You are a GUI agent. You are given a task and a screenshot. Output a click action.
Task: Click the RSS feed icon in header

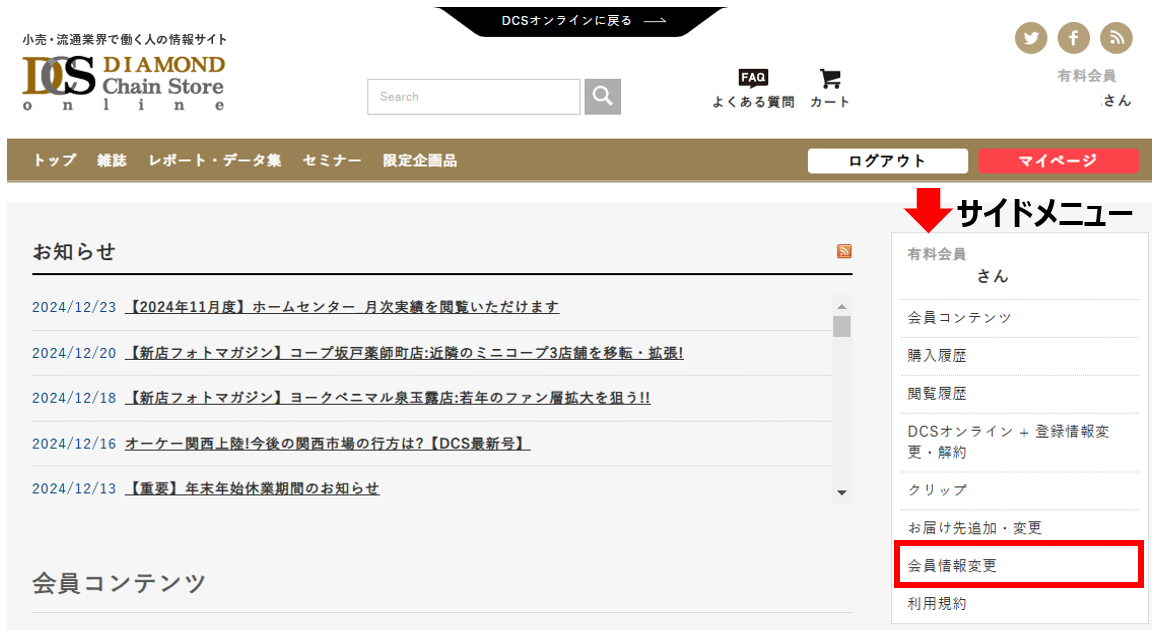click(x=1116, y=38)
